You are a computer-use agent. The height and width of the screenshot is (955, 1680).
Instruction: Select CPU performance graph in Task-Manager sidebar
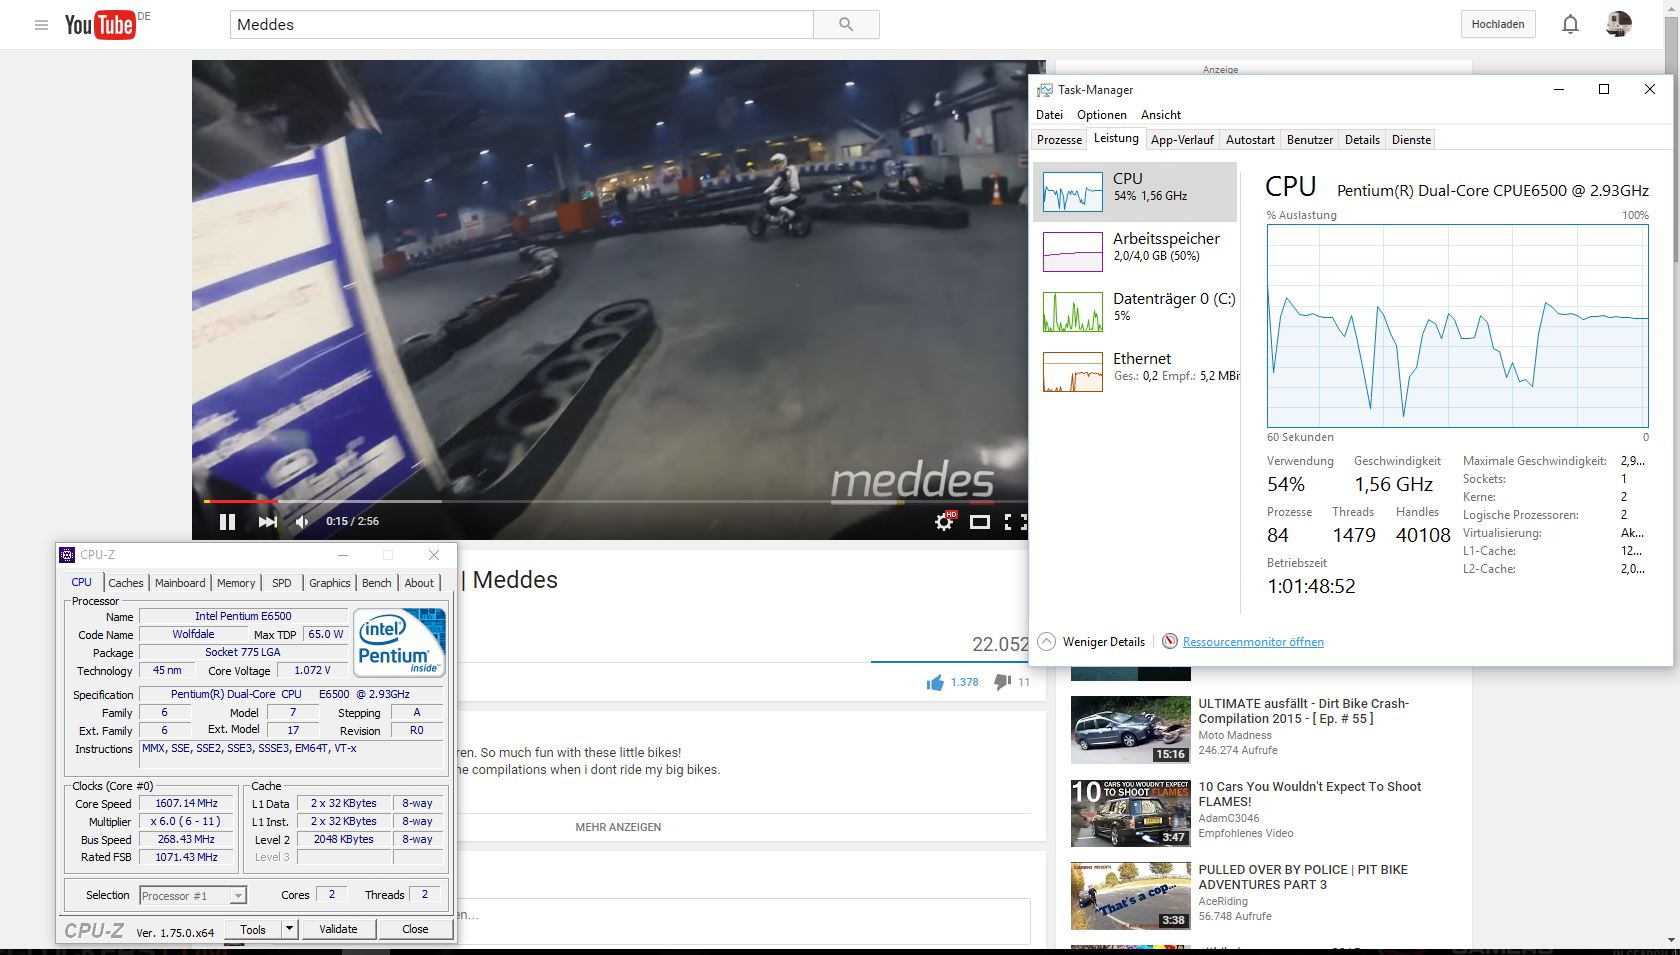(1135, 192)
